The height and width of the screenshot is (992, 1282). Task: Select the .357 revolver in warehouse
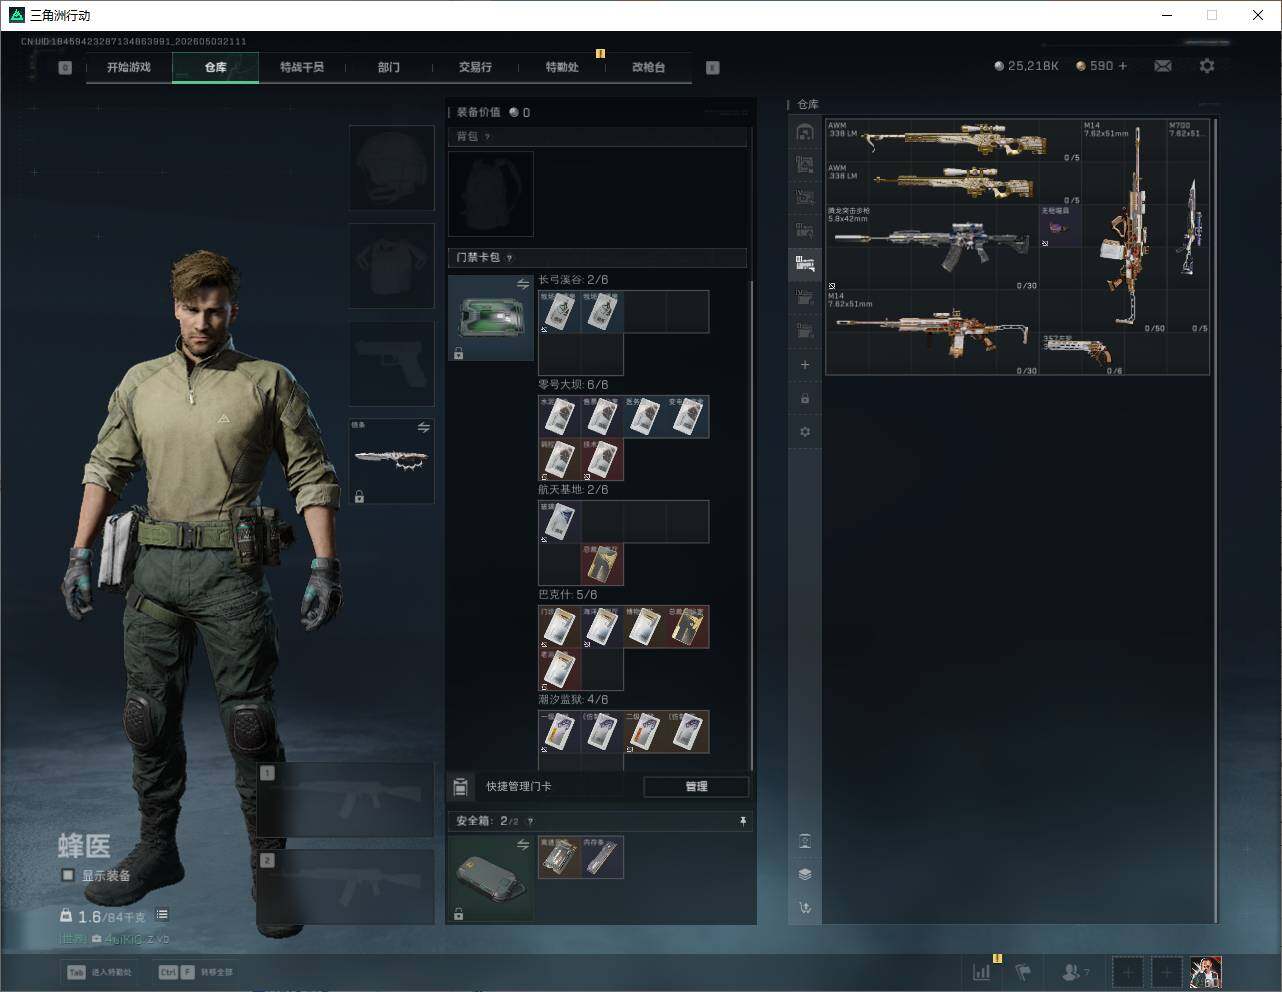coord(1082,354)
